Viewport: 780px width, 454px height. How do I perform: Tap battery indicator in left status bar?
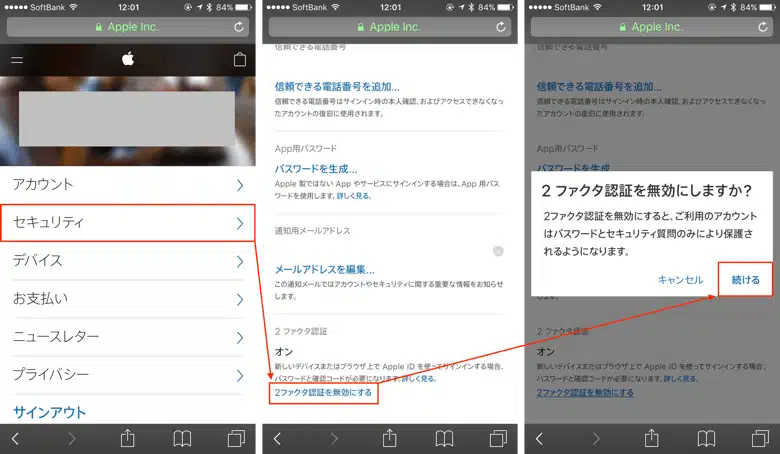(x=243, y=7)
